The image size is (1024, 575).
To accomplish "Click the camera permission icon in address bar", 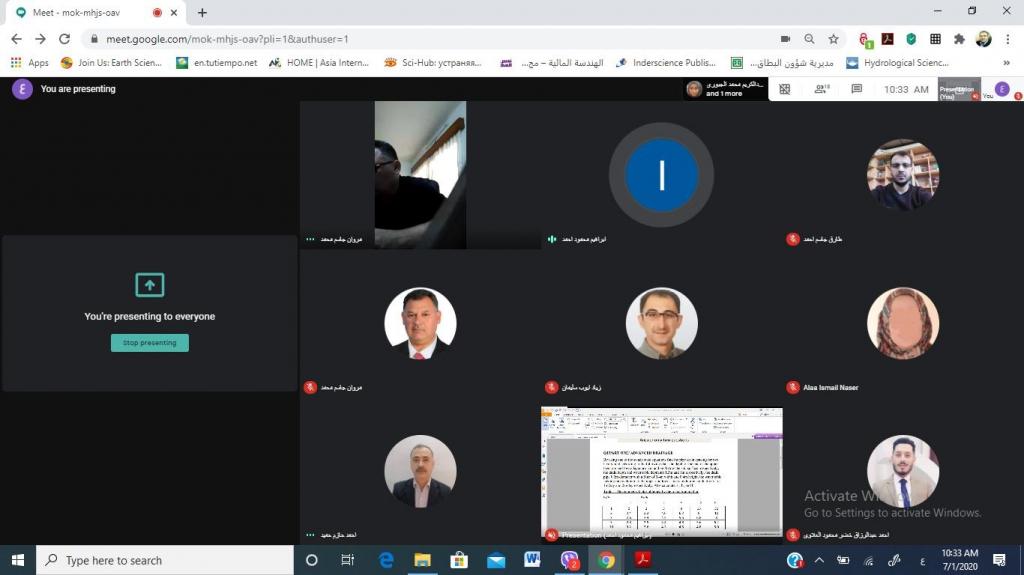I will pyautogui.click(x=785, y=39).
